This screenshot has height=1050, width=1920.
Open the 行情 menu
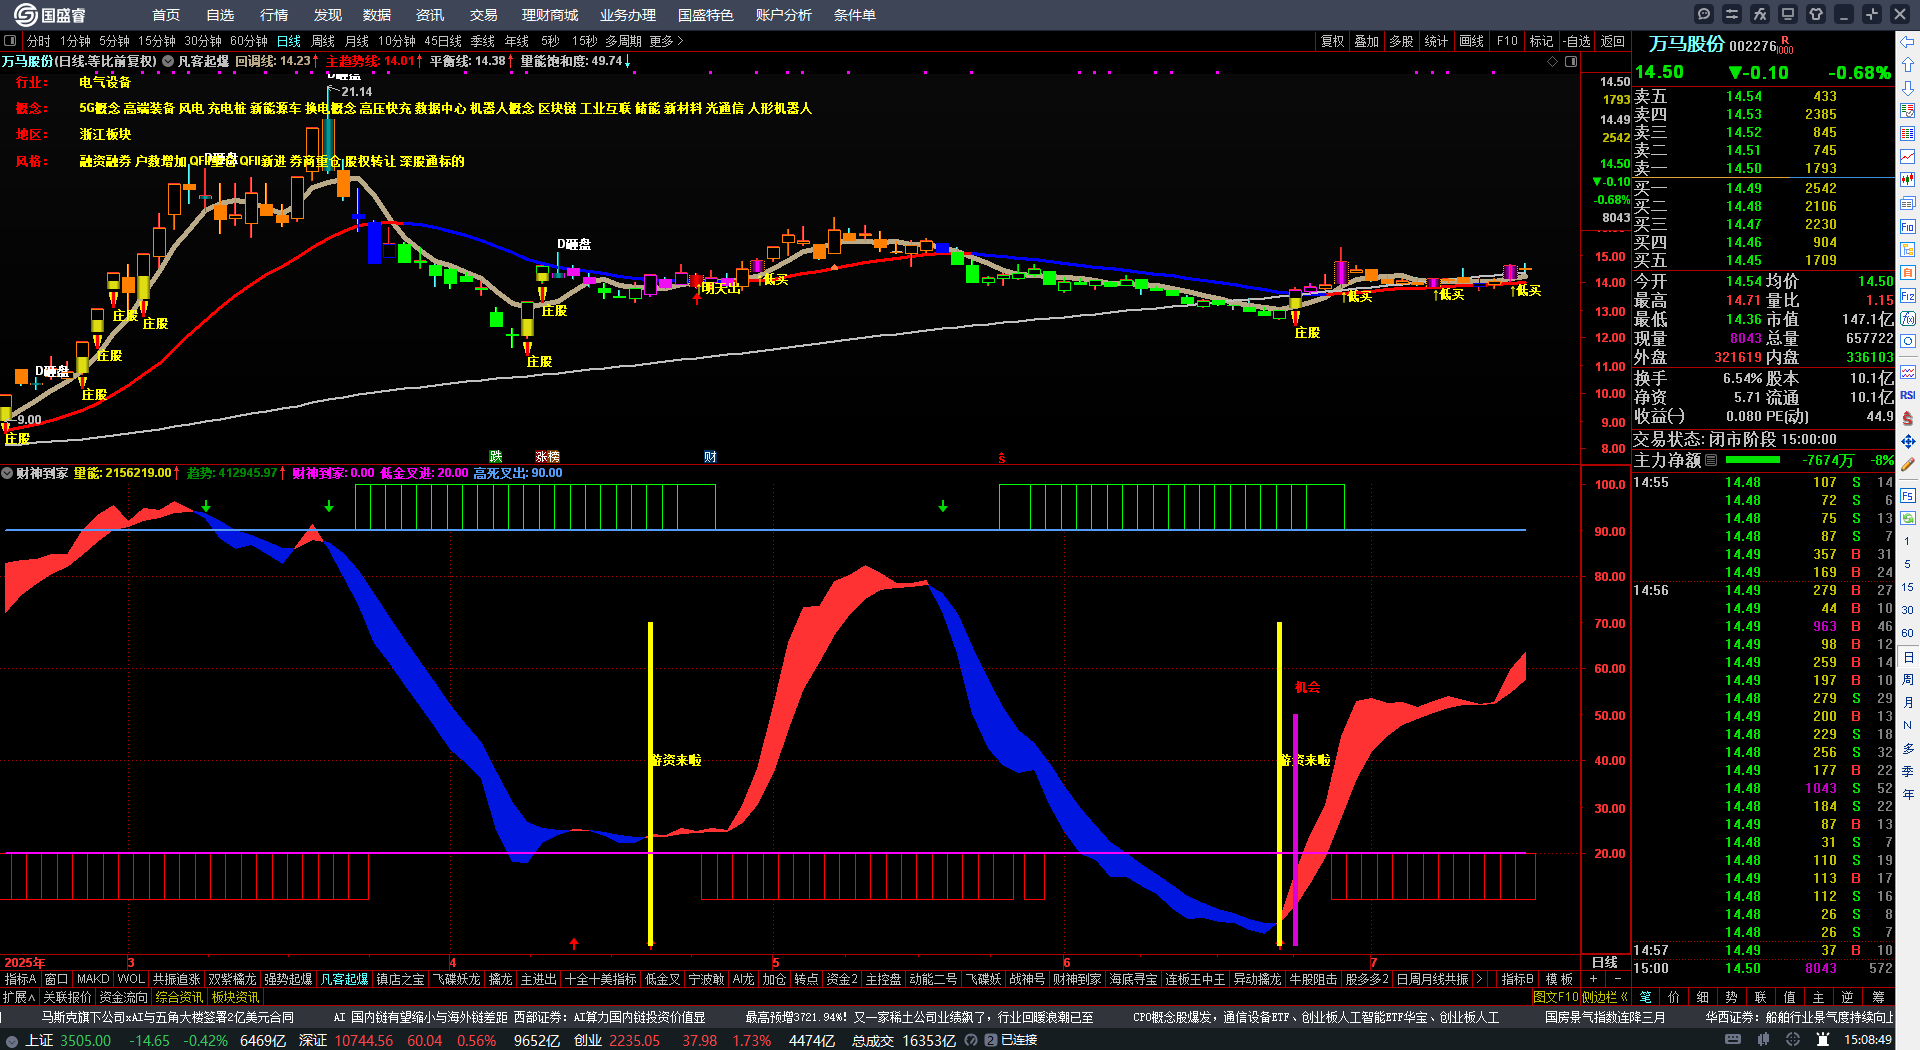point(274,15)
